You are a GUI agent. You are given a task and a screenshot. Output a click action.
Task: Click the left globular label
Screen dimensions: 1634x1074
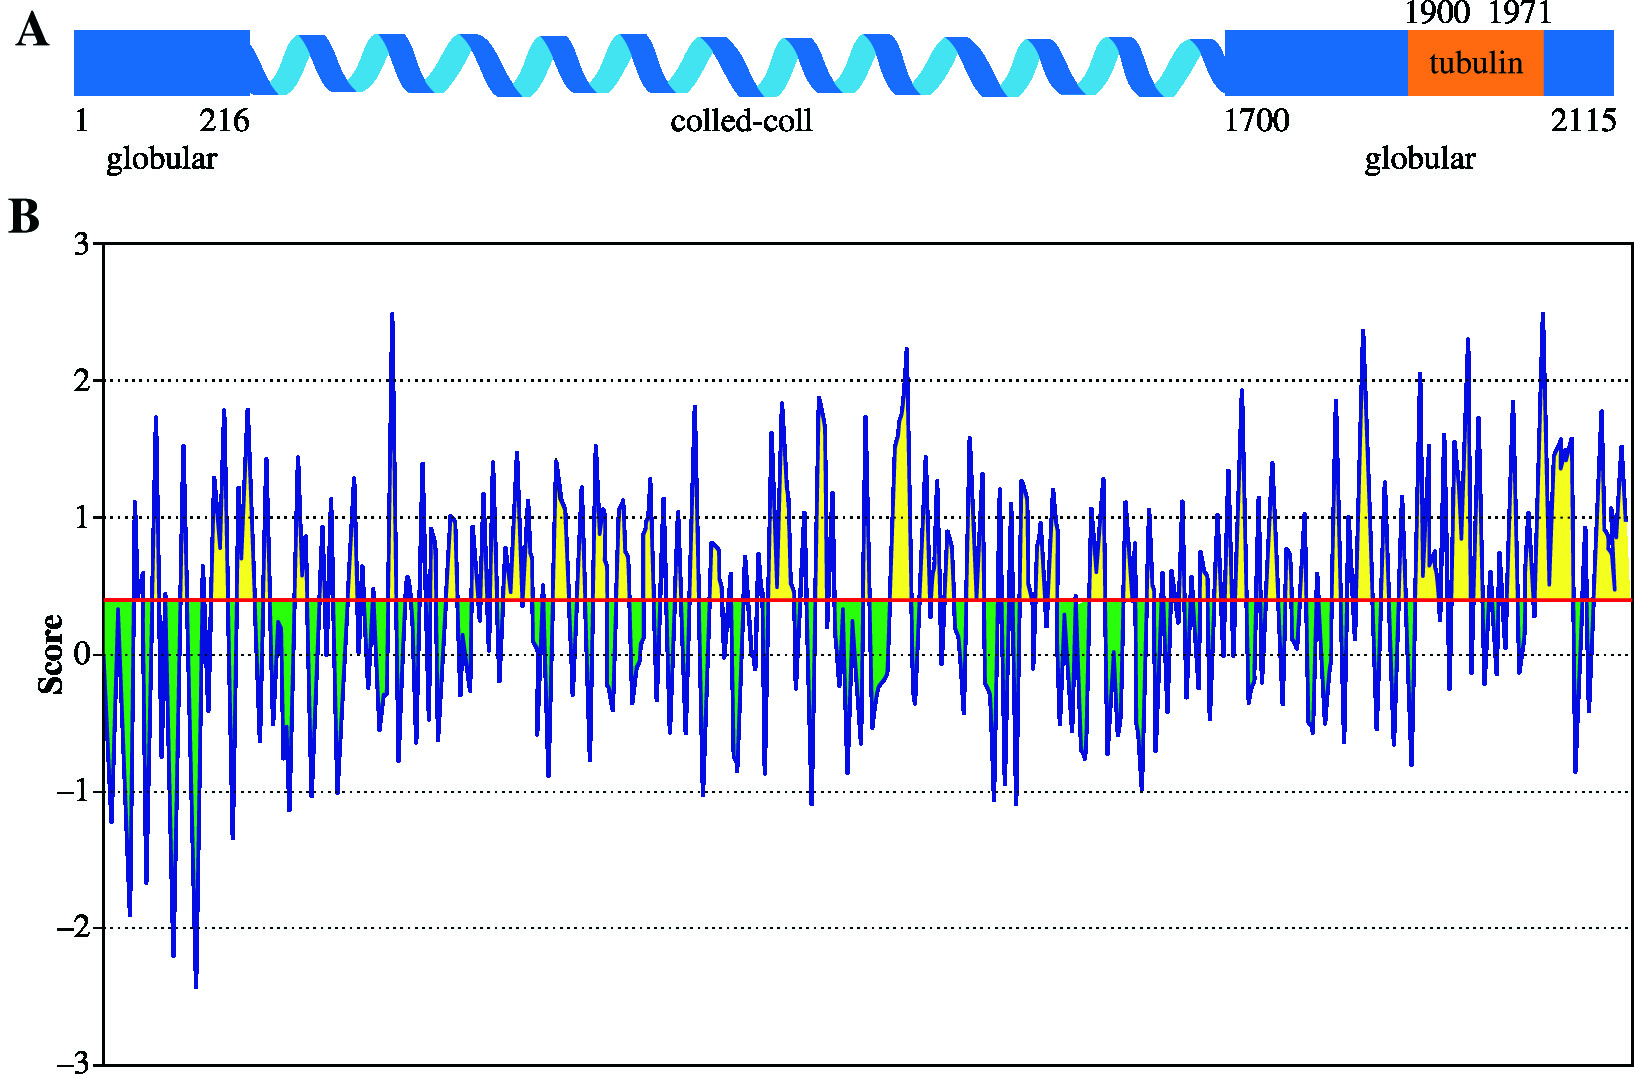[x=161, y=159]
